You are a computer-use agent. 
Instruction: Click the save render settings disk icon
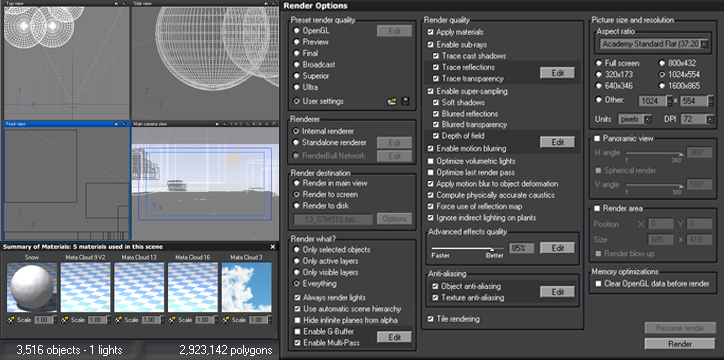click(x=405, y=102)
